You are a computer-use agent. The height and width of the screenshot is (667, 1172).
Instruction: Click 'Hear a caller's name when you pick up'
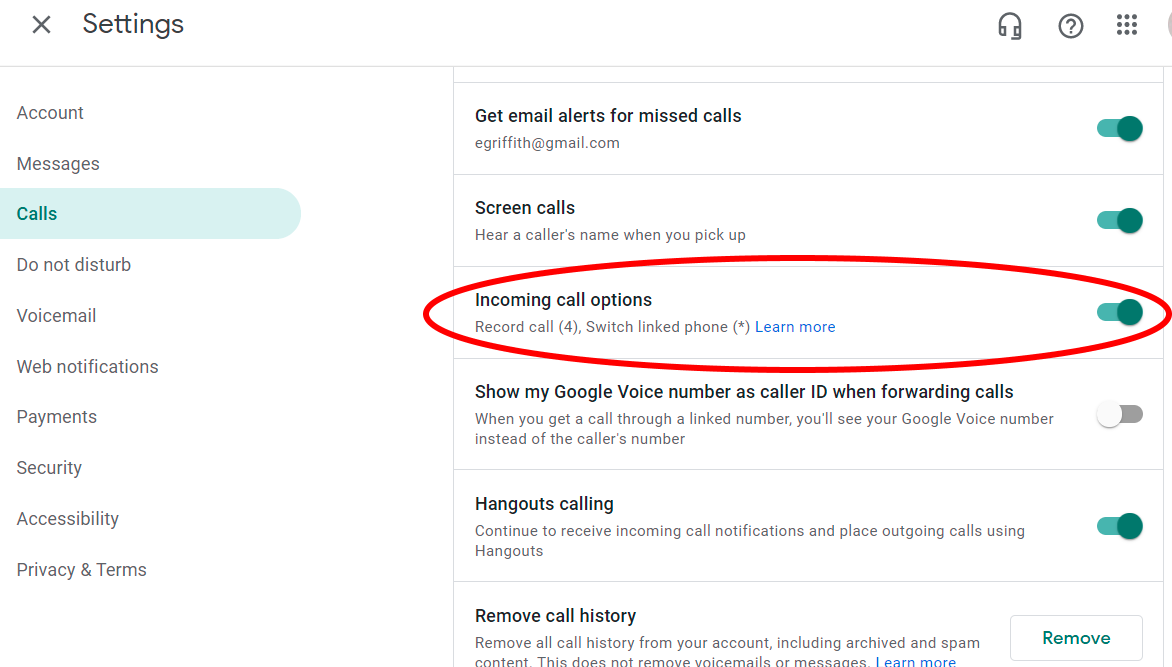(610, 235)
